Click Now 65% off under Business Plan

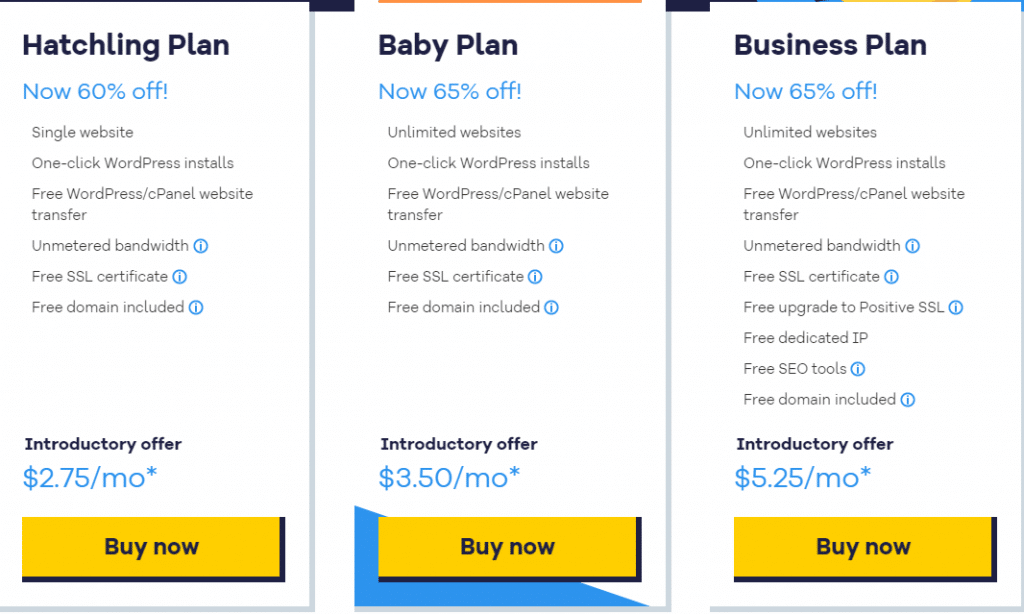pyautogui.click(x=805, y=91)
